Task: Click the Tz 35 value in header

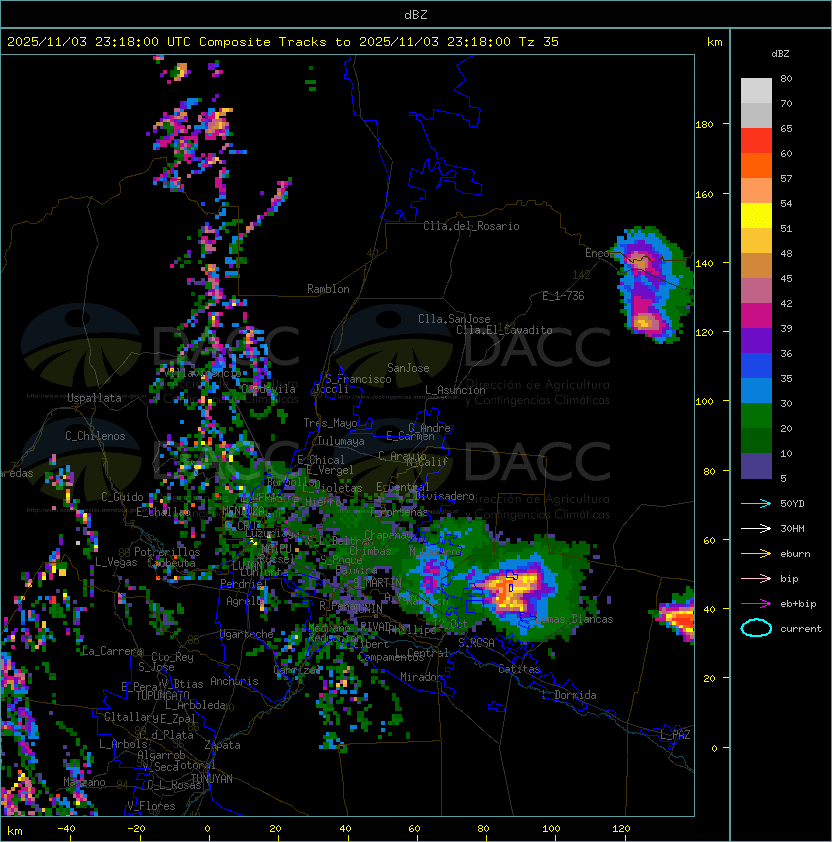Action: pos(539,42)
